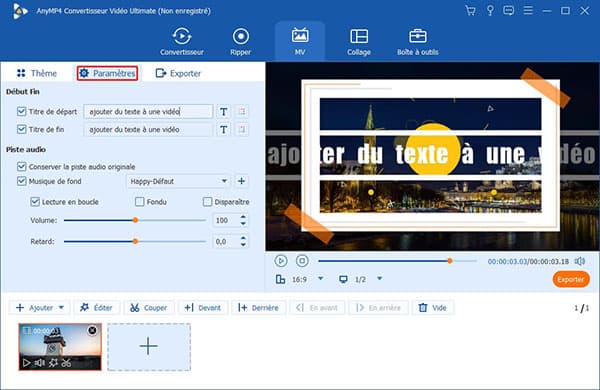600x390 pixels.
Task: Adjust the Volume slider
Action: [x=135, y=220]
